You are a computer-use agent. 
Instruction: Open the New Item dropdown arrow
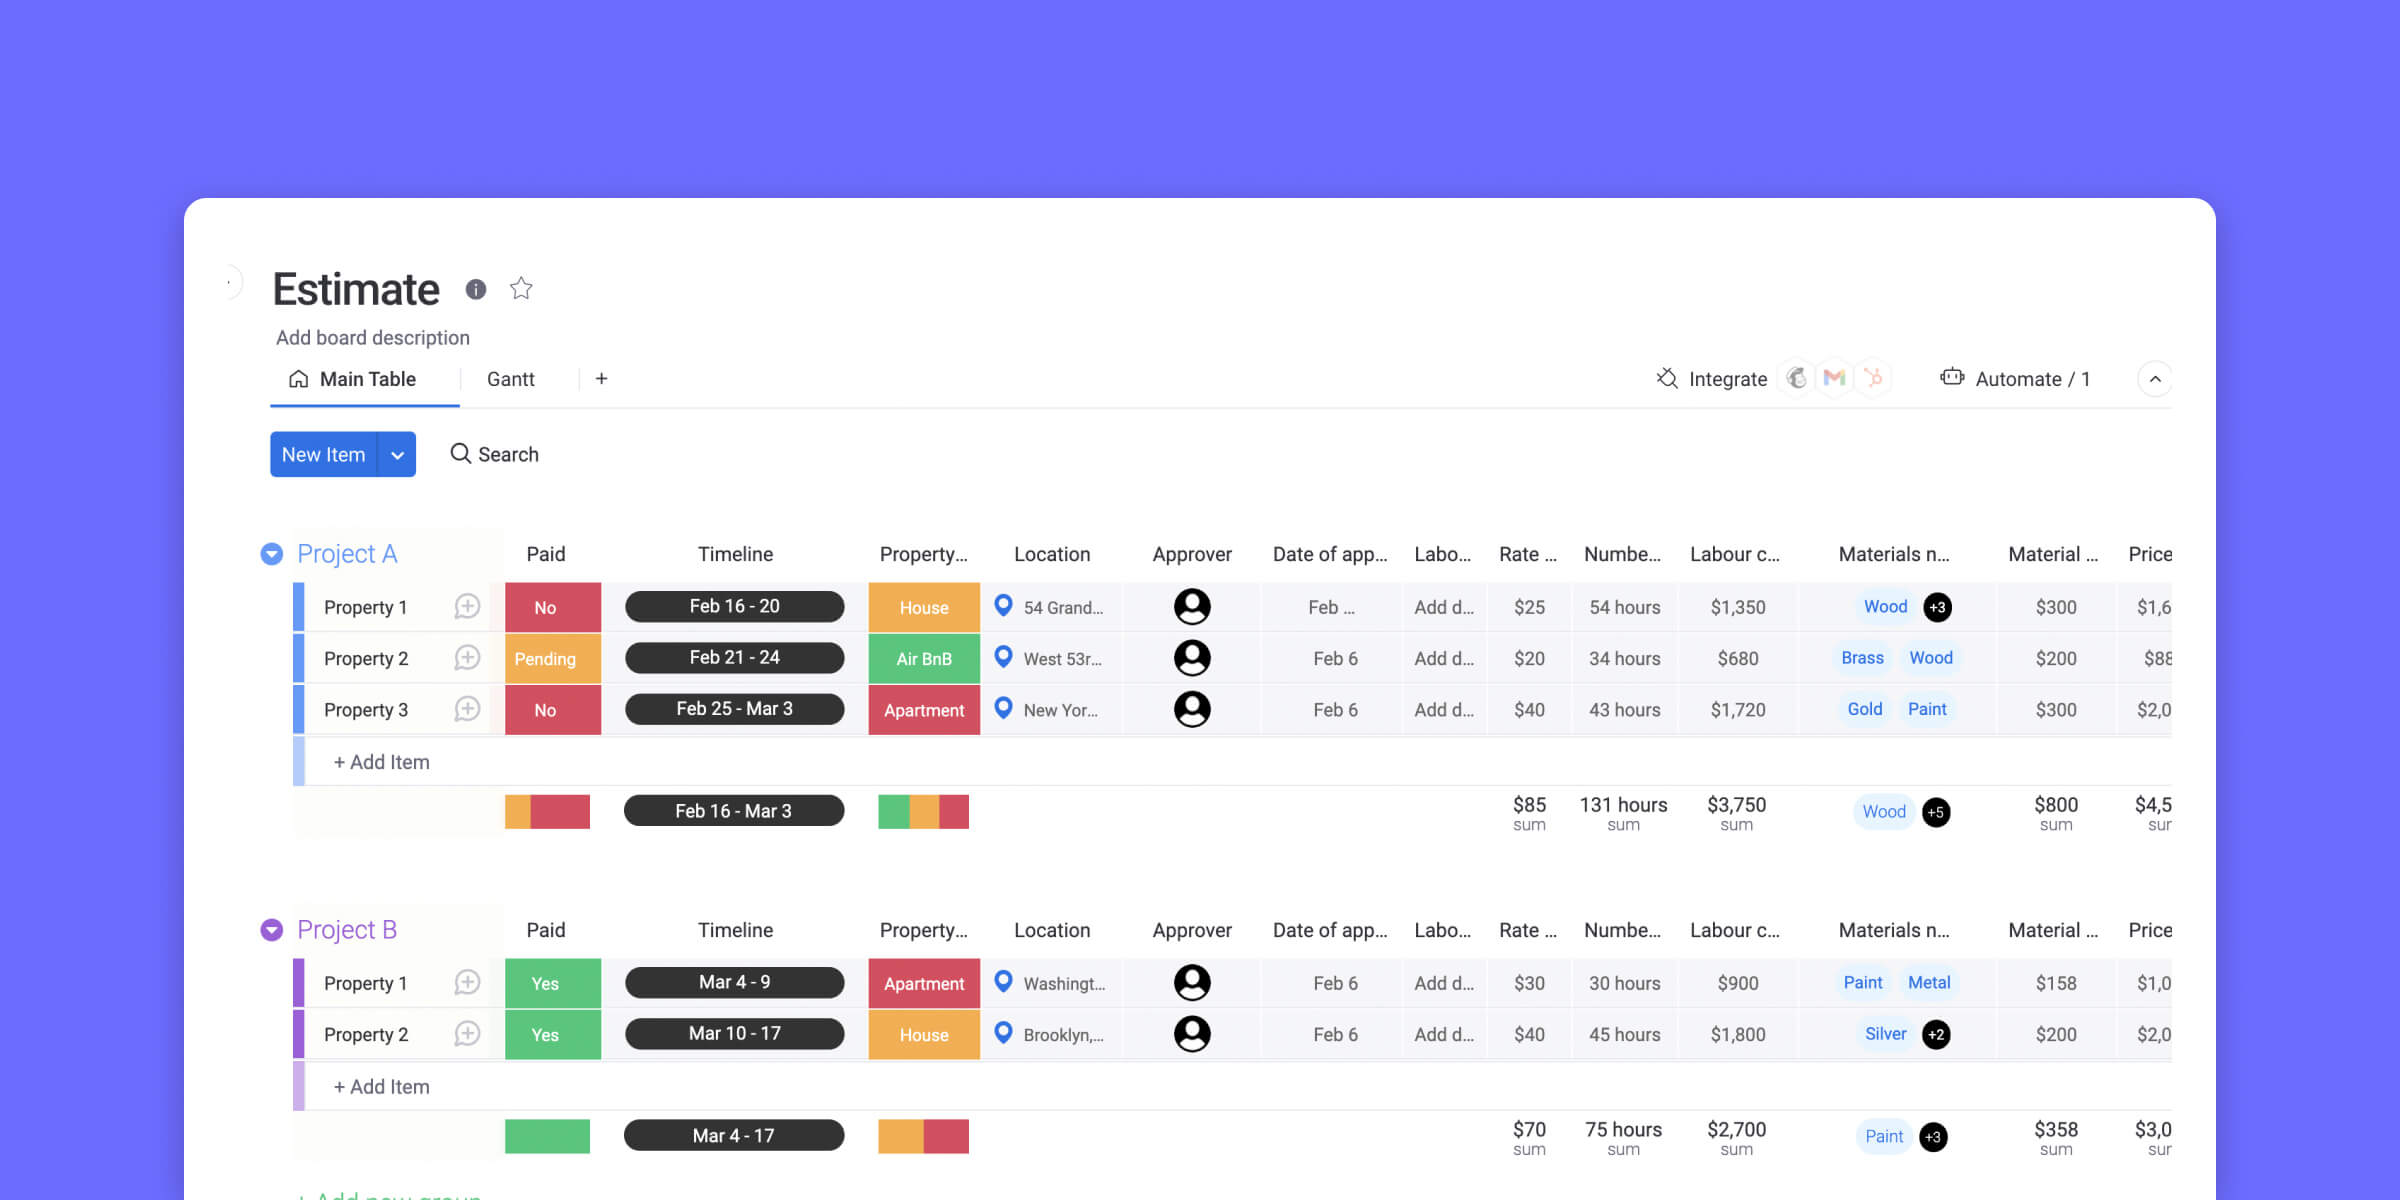pyautogui.click(x=397, y=455)
